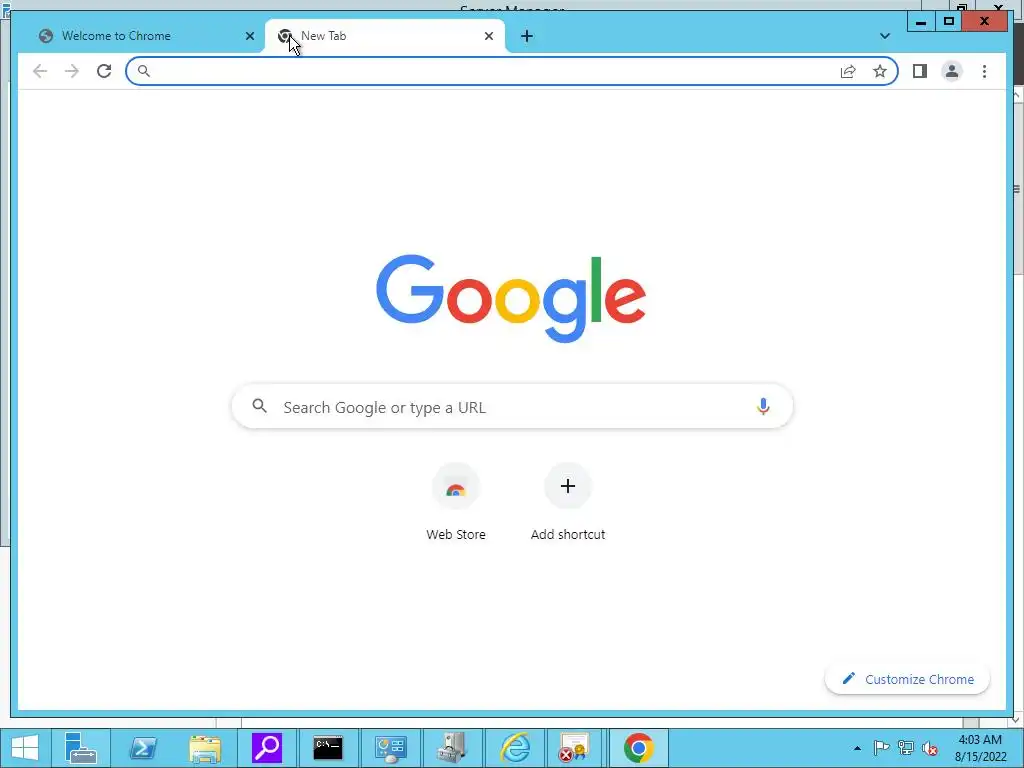Launch PowerShell from taskbar
This screenshot has width=1024, height=768.
coord(143,748)
